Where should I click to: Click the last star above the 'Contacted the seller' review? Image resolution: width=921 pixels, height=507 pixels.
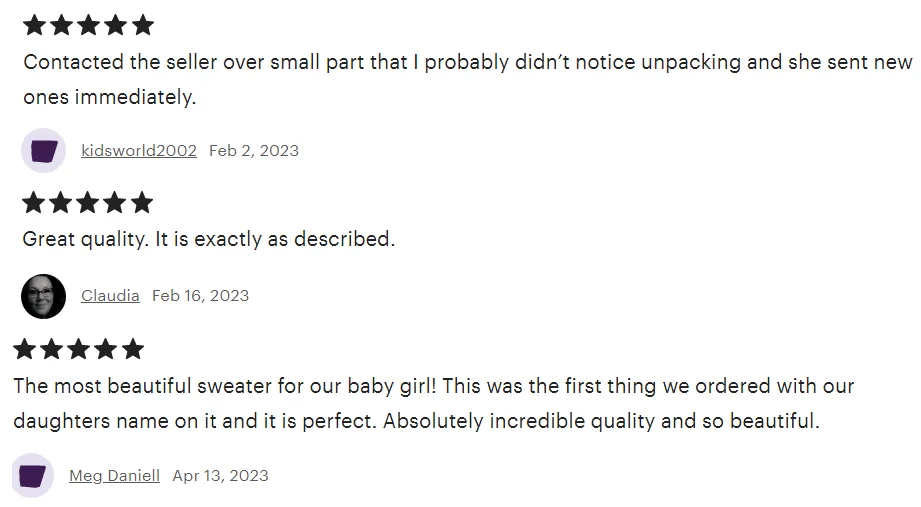143,25
